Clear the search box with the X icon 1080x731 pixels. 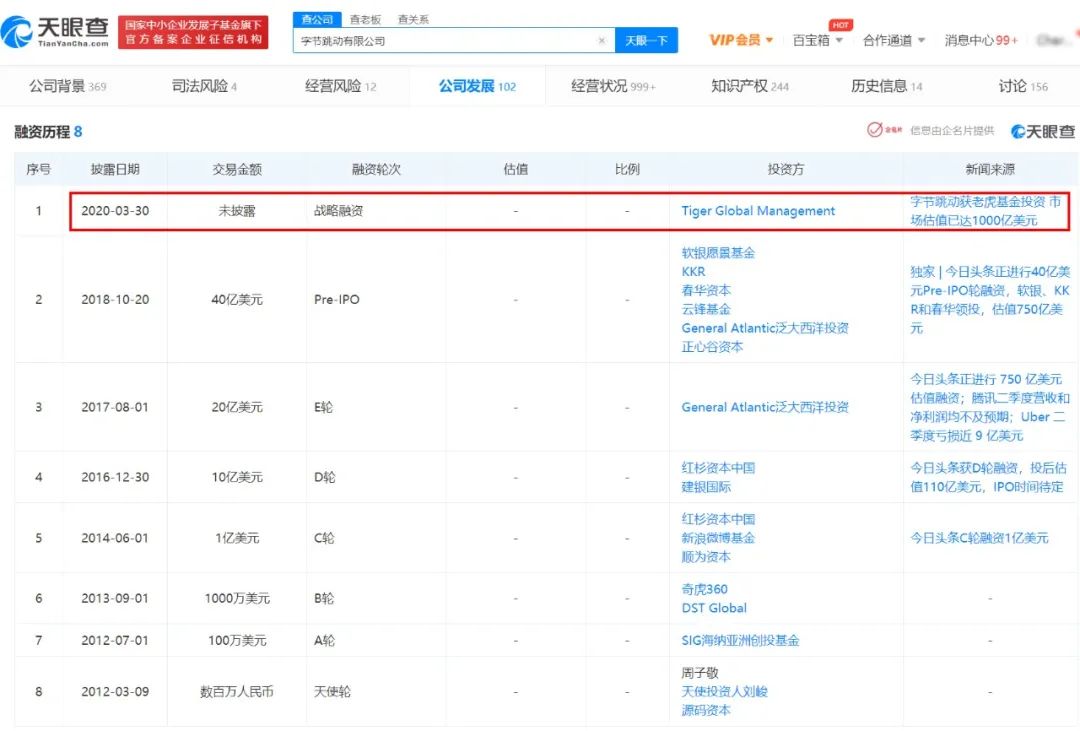click(601, 41)
